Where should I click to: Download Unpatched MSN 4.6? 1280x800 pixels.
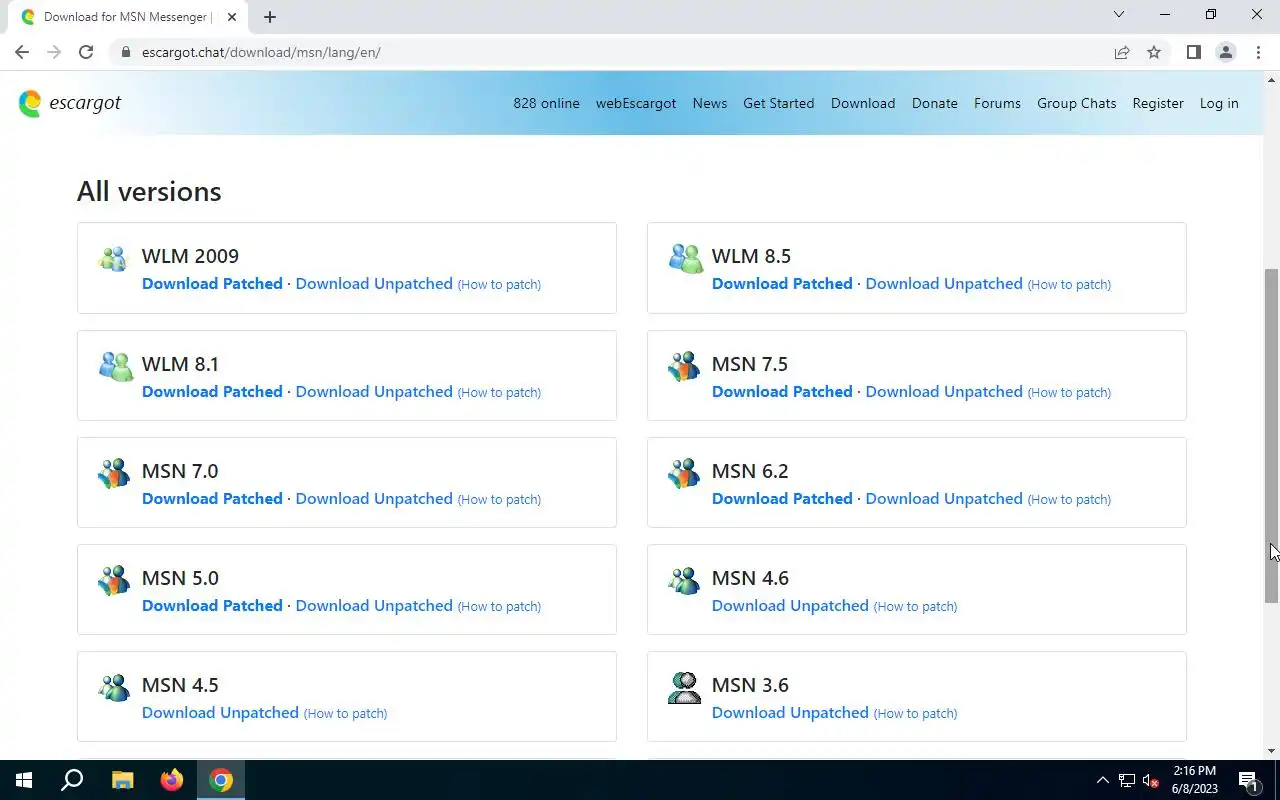pyautogui.click(x=790, y=606)
